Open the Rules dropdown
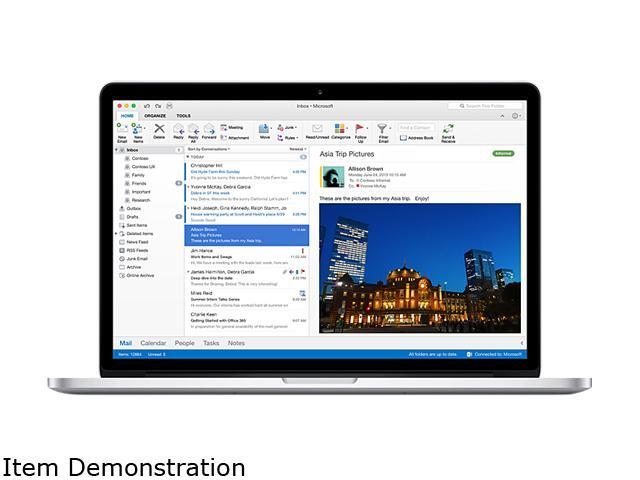 (287, 138)
